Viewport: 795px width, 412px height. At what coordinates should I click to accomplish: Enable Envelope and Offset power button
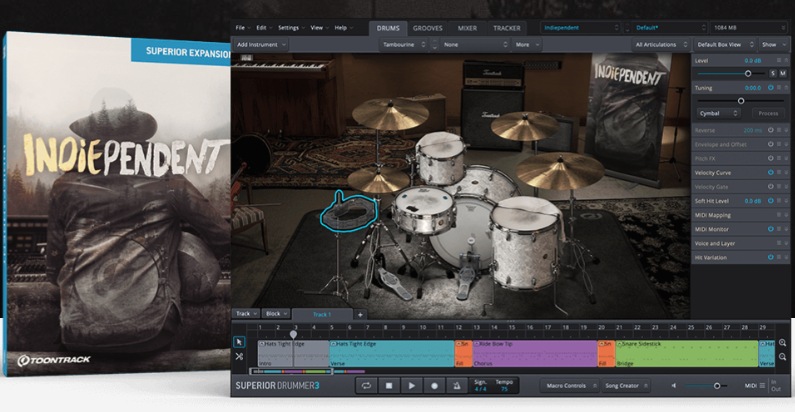pyautogui.click(x=771, y=144)
